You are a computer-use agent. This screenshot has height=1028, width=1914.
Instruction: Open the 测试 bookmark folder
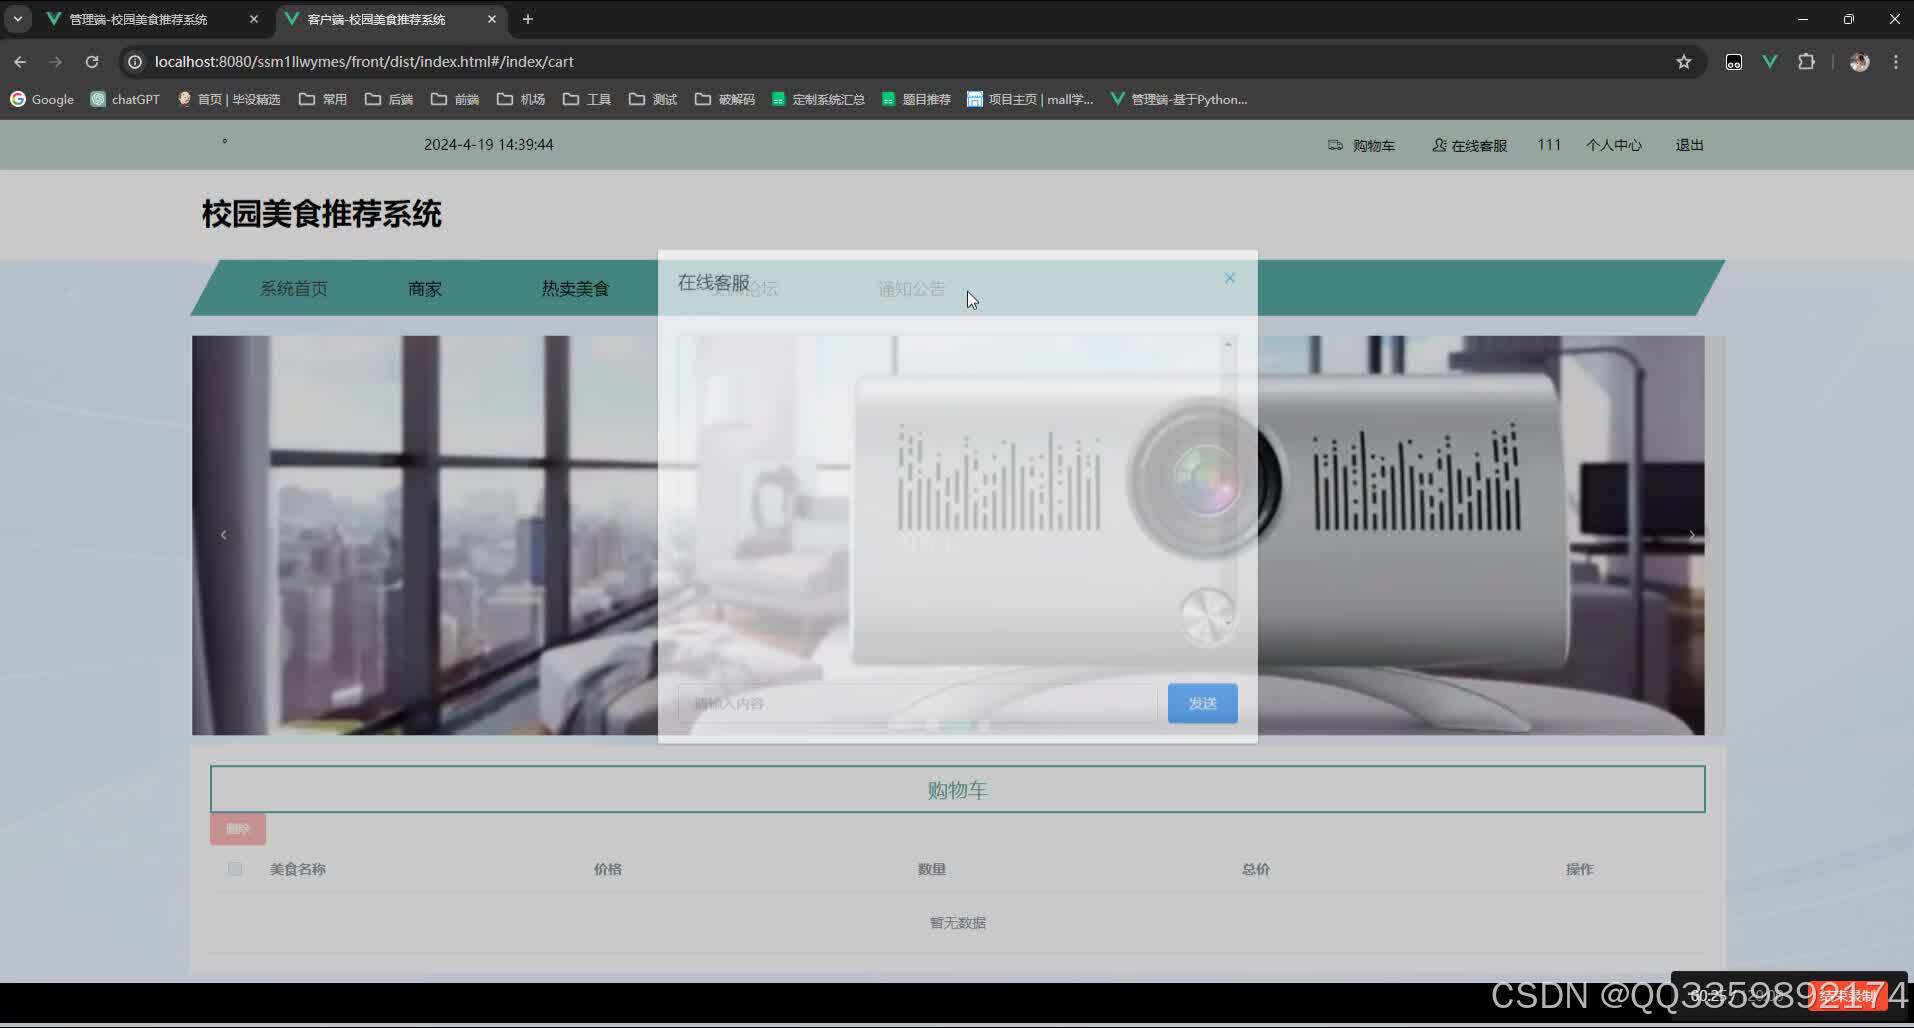pyautogui.click(x=653, y=99)
